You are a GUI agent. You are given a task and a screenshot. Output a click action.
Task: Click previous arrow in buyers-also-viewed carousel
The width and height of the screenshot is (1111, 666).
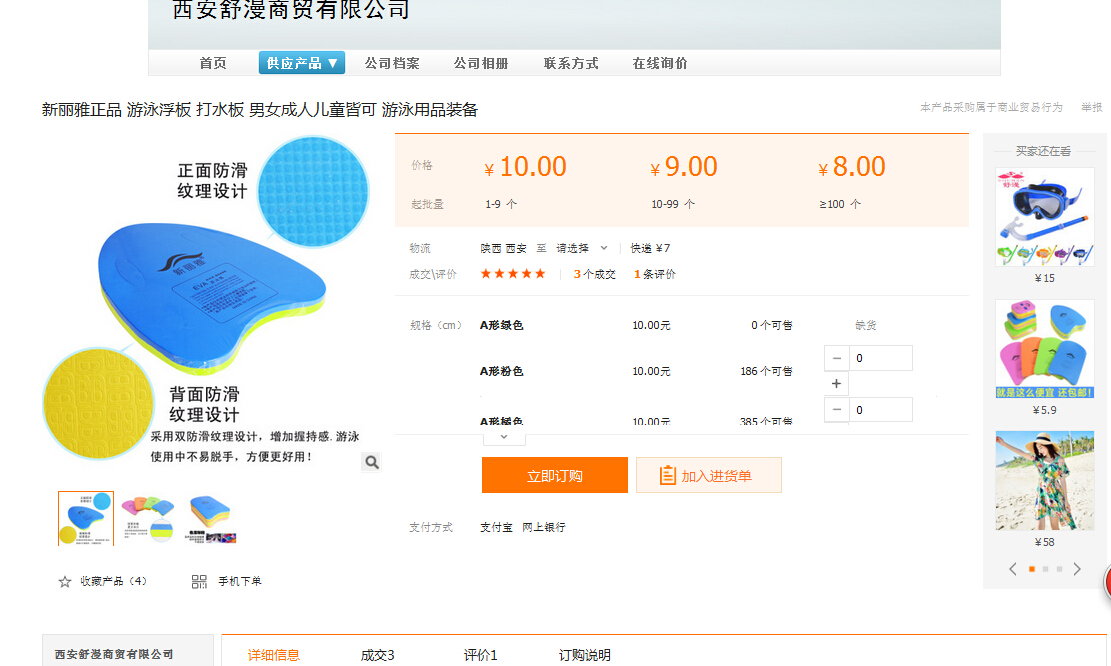(x=1012, y=569)
